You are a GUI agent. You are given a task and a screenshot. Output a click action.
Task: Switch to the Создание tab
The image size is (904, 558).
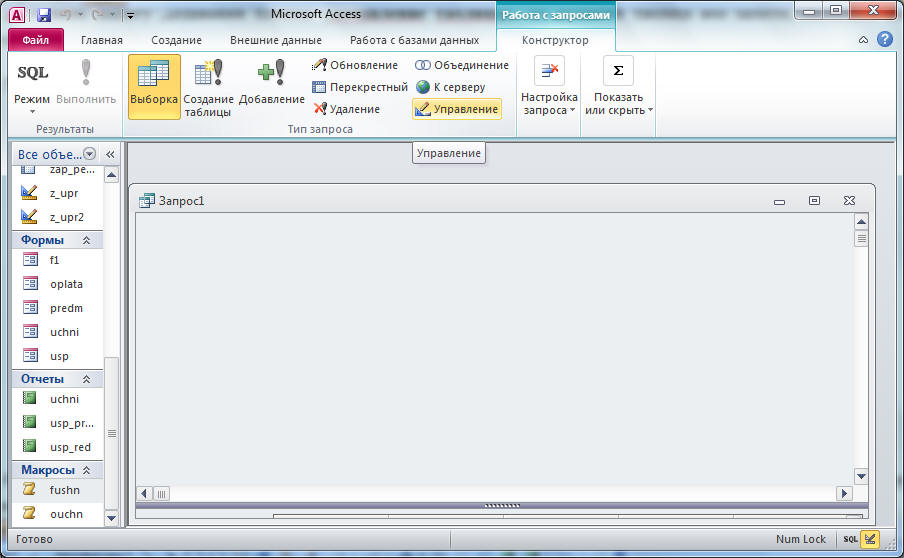point(176,40)
